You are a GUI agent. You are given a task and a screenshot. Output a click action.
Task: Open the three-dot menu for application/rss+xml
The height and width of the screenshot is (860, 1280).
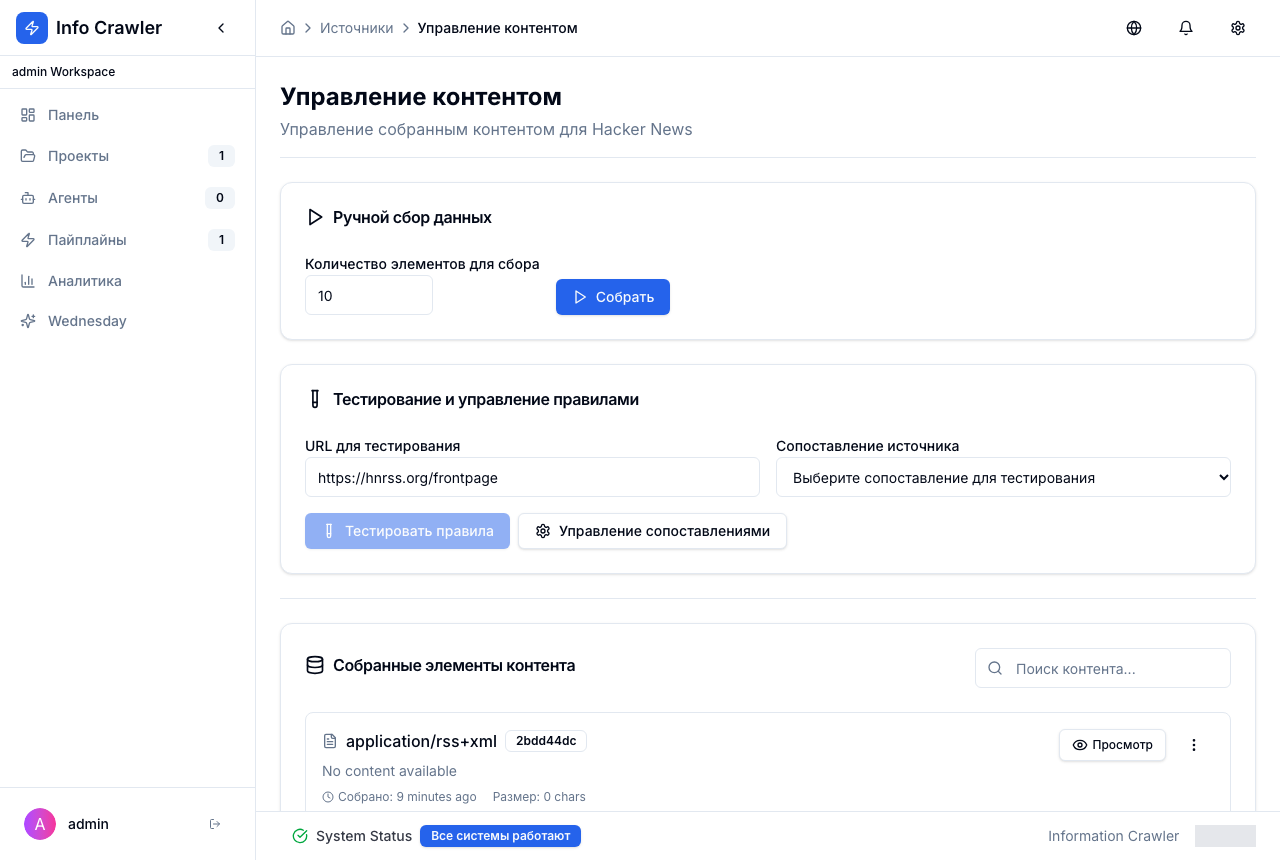[x=1194, y=745]
